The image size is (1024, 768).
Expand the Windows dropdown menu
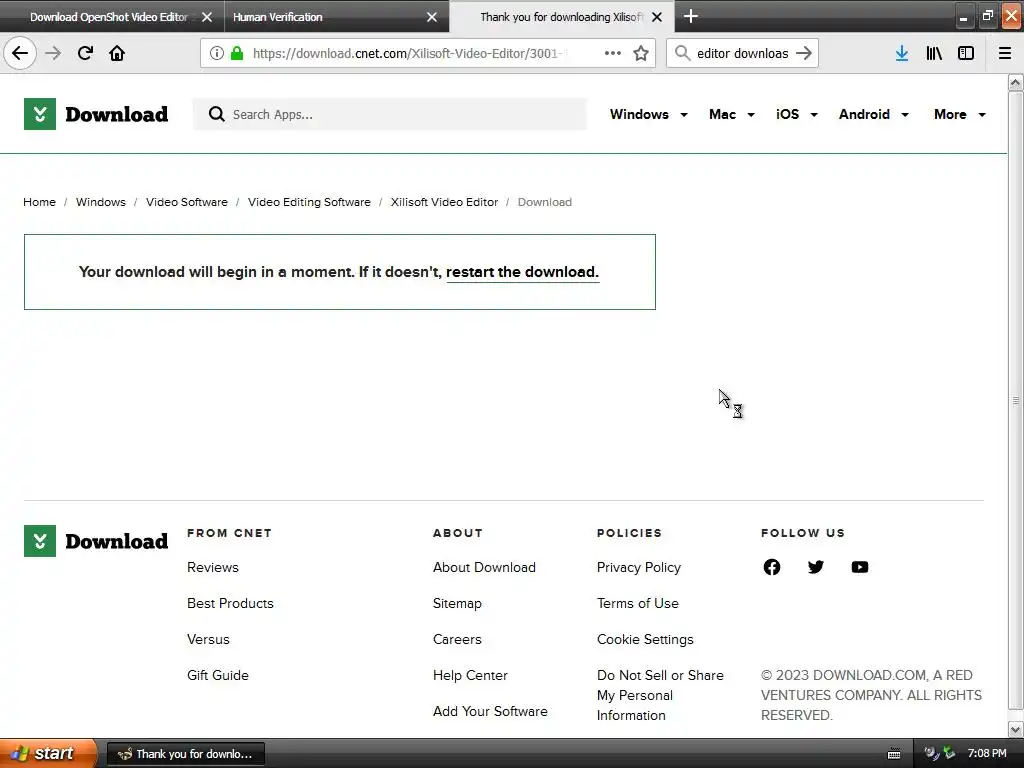point(648,114)
